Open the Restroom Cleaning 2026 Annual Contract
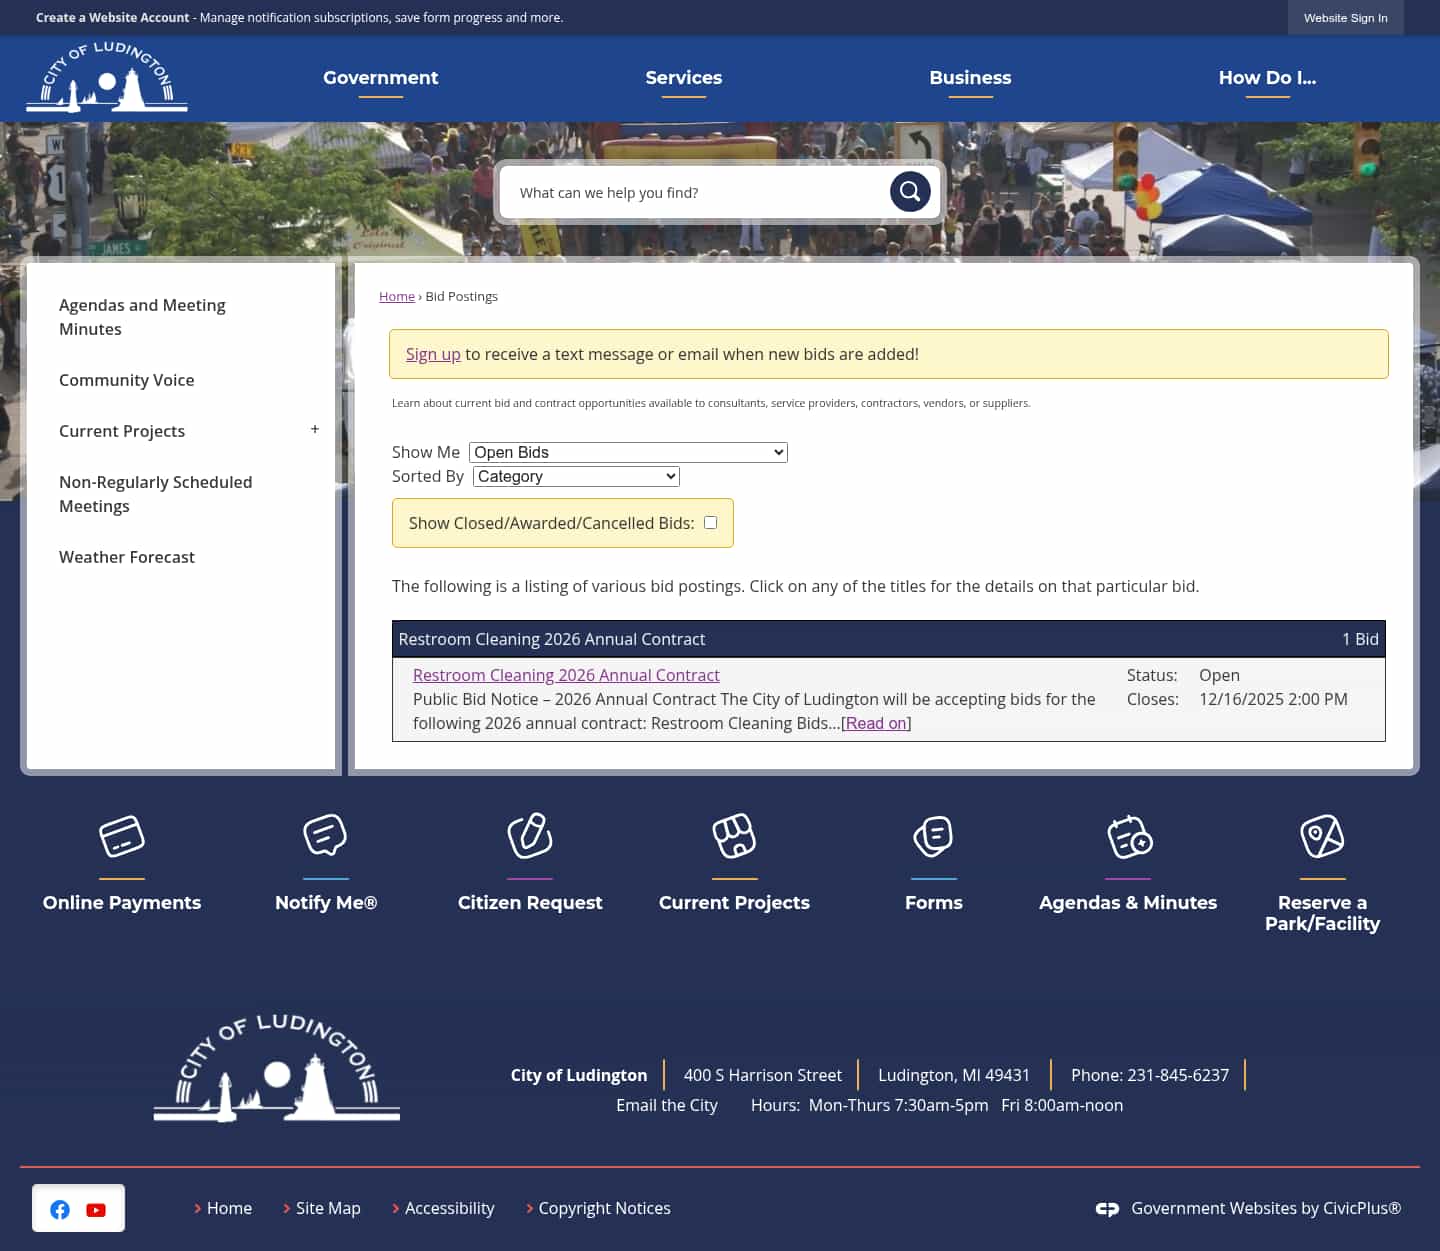This screenshot has width=1440, height=1251. coord(566,675)
